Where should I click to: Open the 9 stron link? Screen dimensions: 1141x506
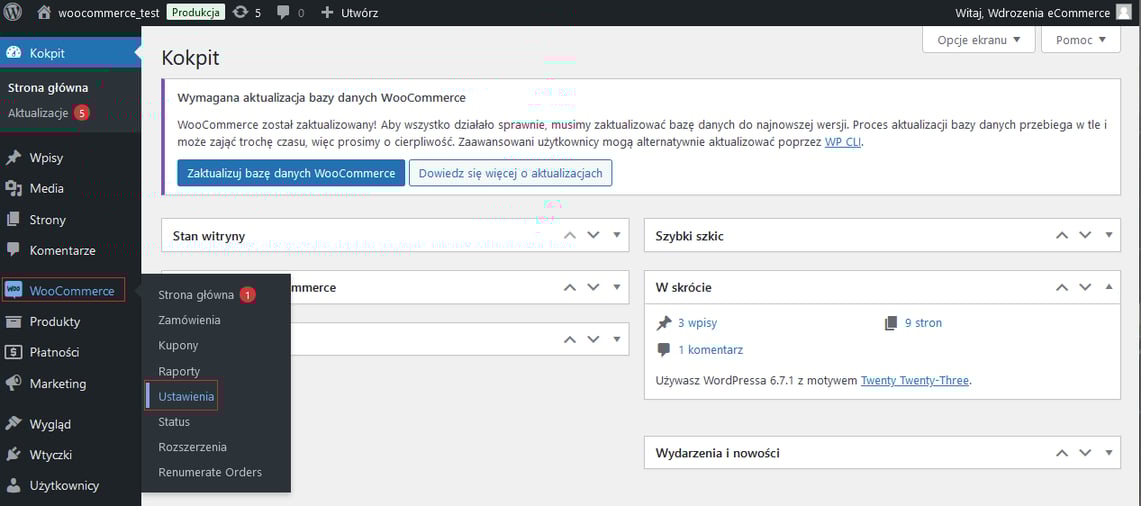[923, 323]
